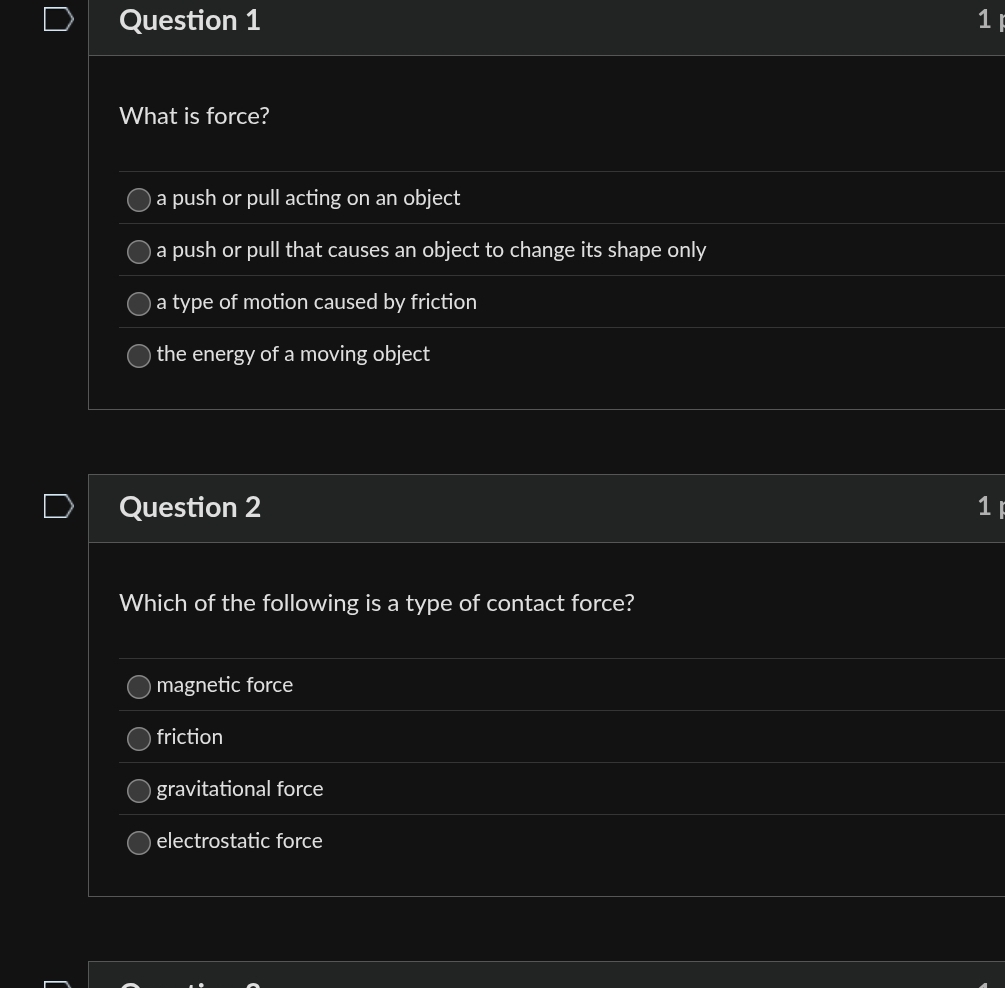This screenshot has width=1005, height=988.
Task: Select 'gravitational force' radio option
Action: click(x=139, y=791)
